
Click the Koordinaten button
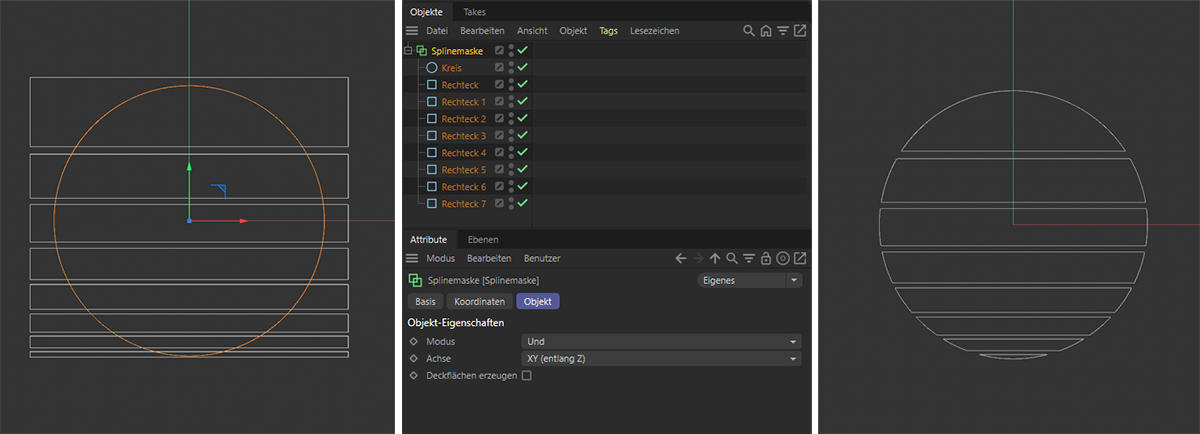[x=478, y=302]
